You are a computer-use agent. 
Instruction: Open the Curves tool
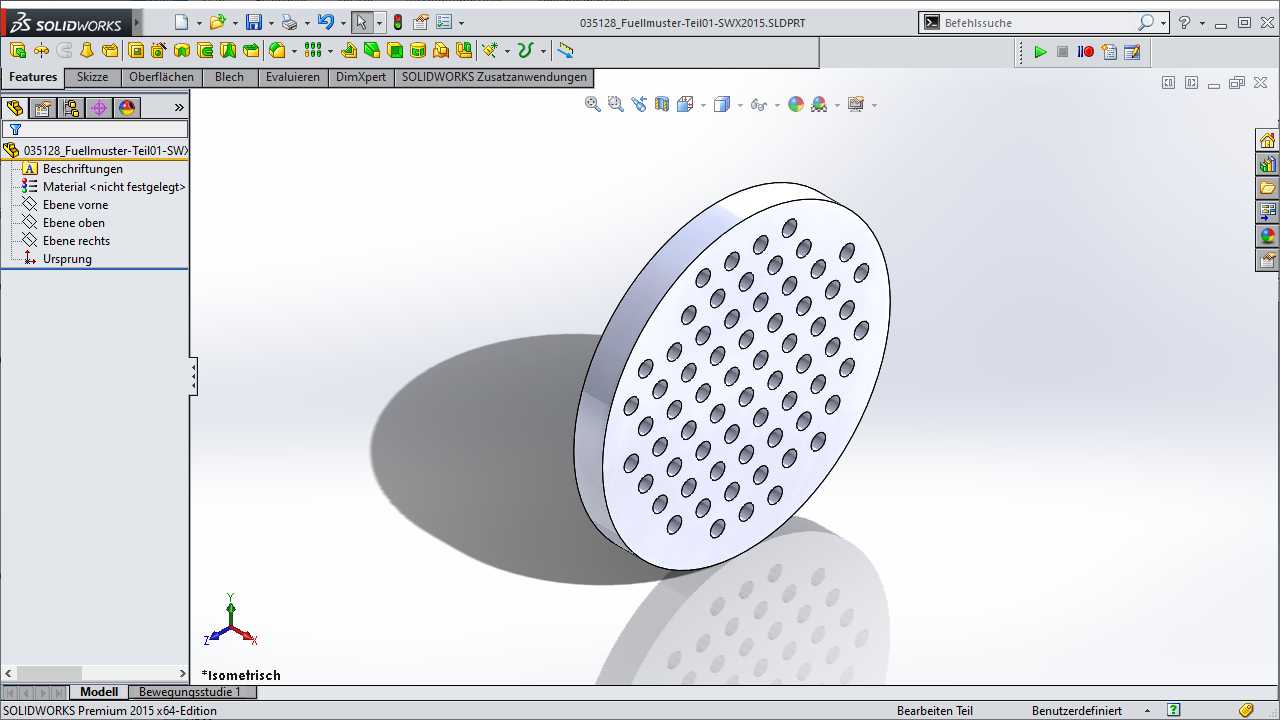[525, 50]
